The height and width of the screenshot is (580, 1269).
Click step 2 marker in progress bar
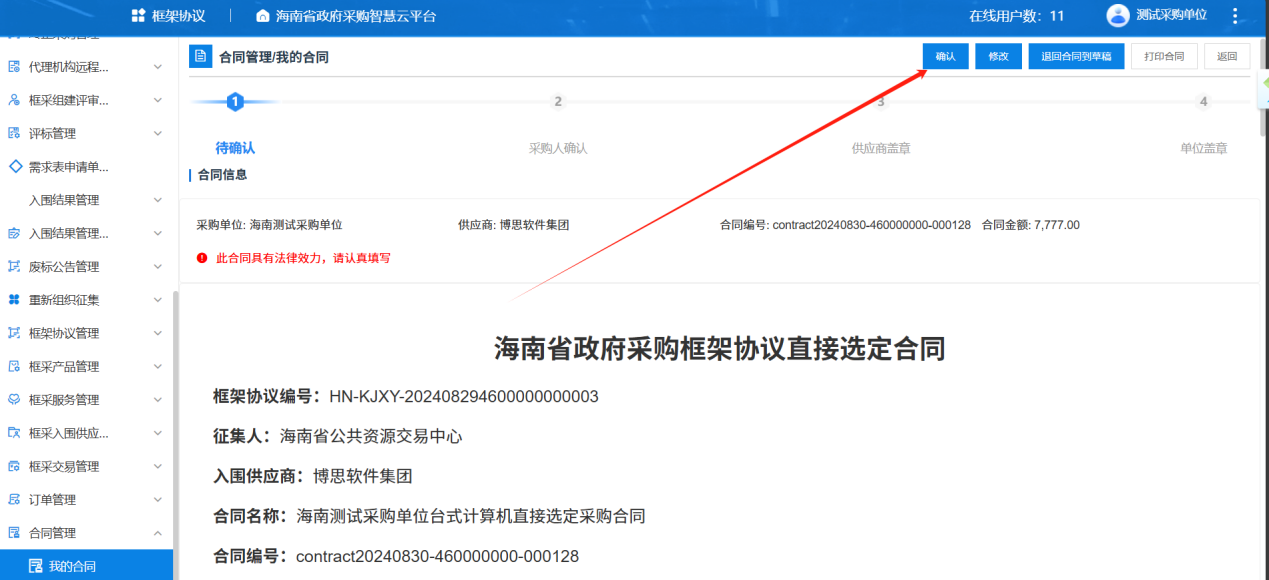[558, 101]
